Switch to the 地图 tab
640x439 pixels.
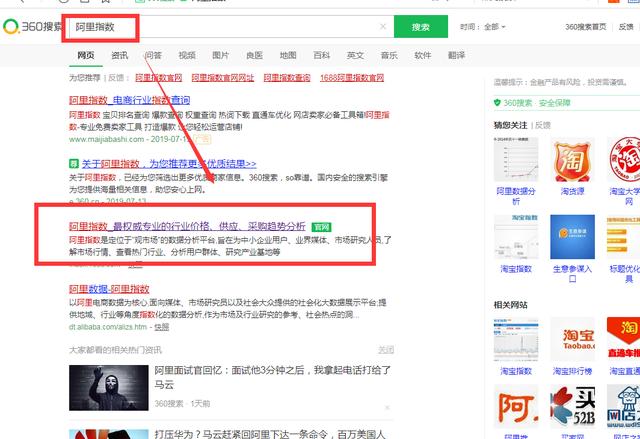pyautogui.click(x=288, y=55)
